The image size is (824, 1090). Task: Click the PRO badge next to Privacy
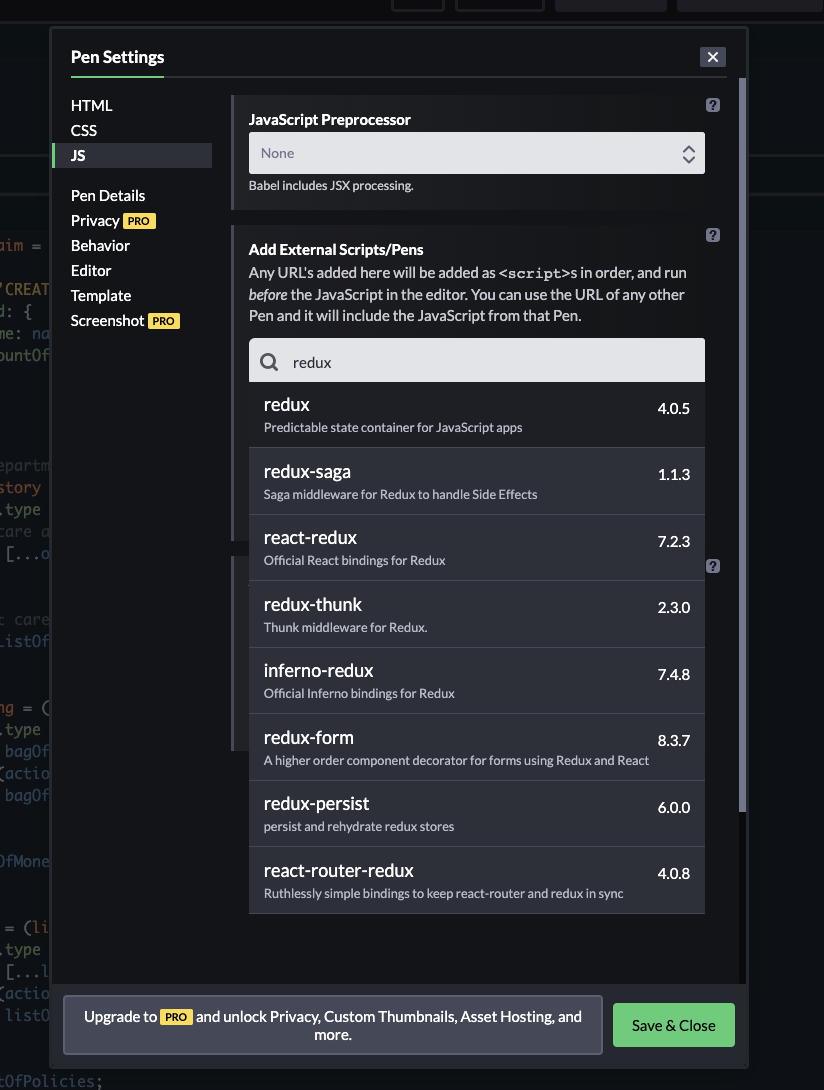(x=139, y=221)
